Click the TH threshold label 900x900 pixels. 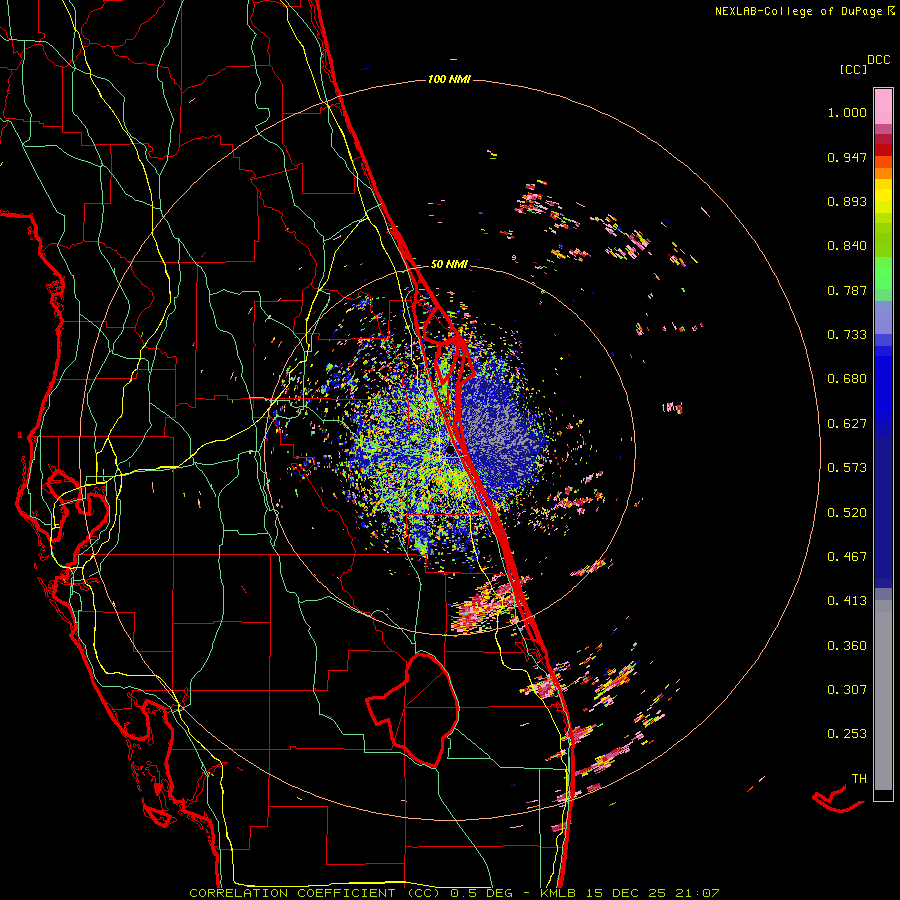tap(859, 779)
